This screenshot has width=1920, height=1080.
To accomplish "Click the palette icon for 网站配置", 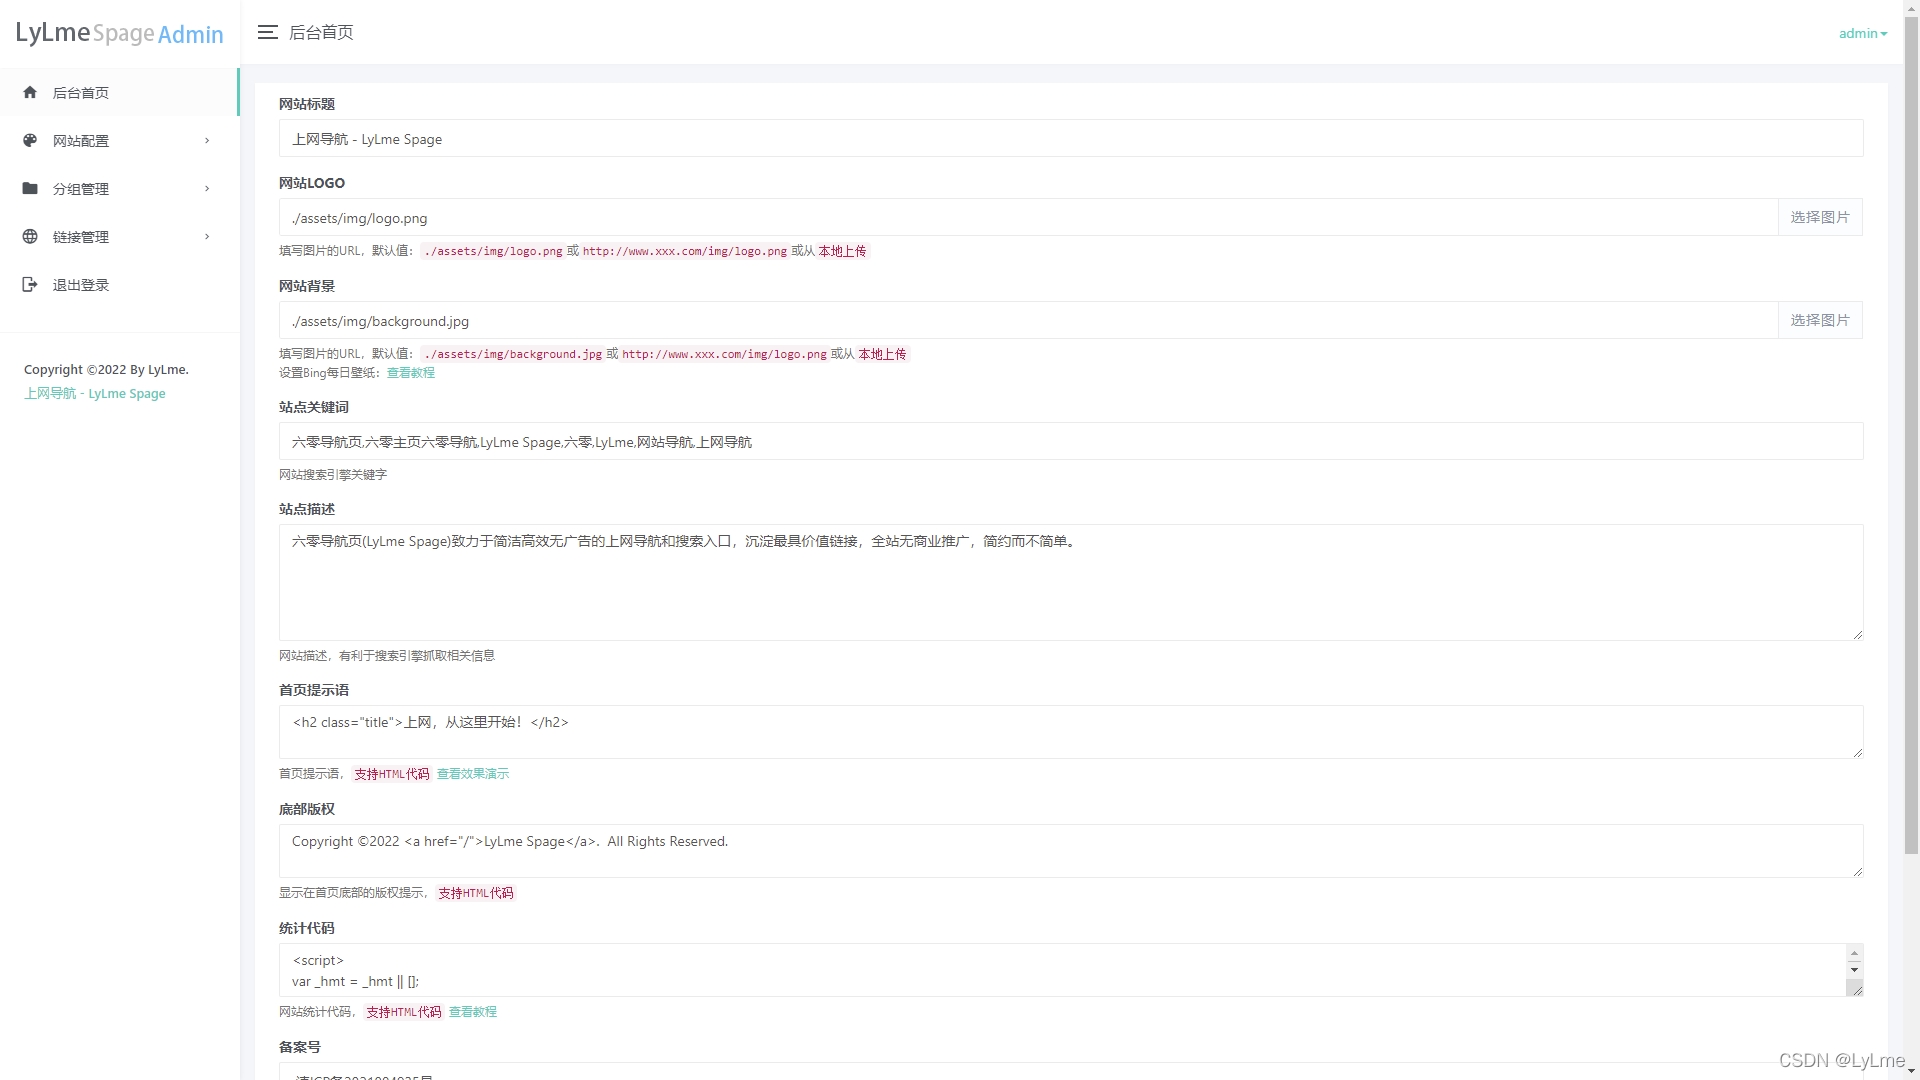I will click(x=30, y=140).
